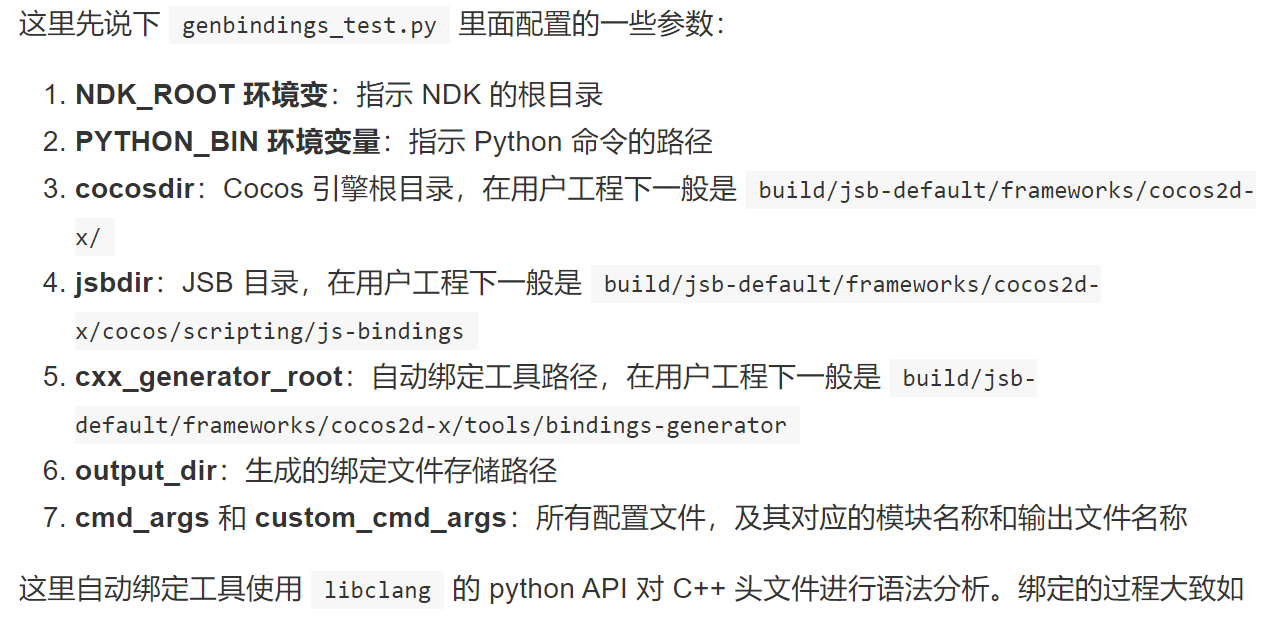Click the bold PYTHON_BIN term
Viewport: 1278px width, 621px height.
pos(170,143)
